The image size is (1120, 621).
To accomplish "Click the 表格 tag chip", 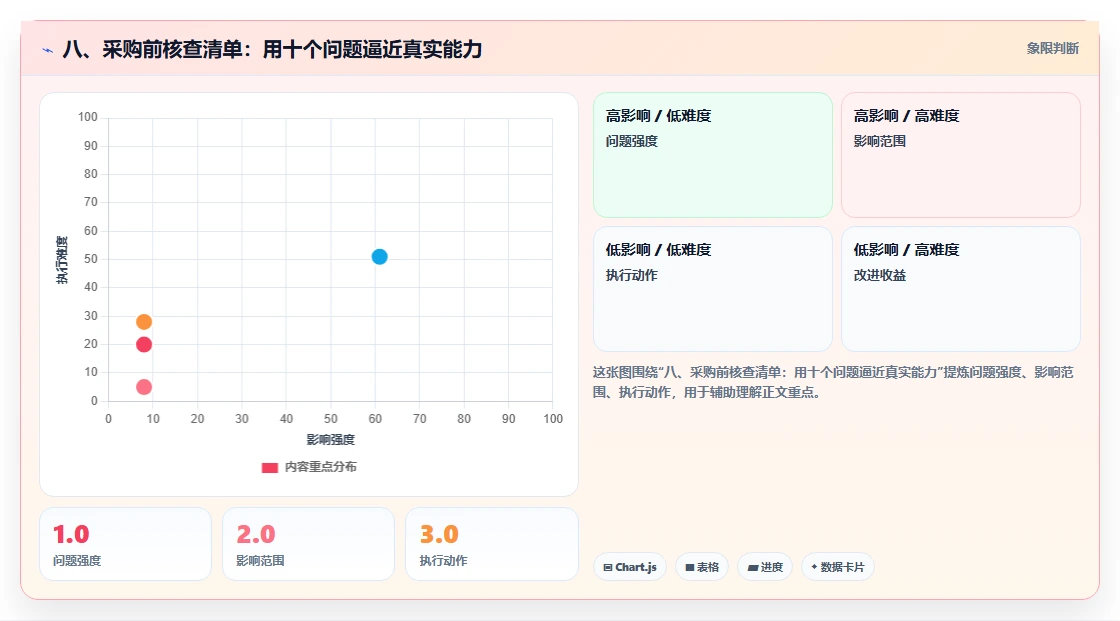I will 702,567.
